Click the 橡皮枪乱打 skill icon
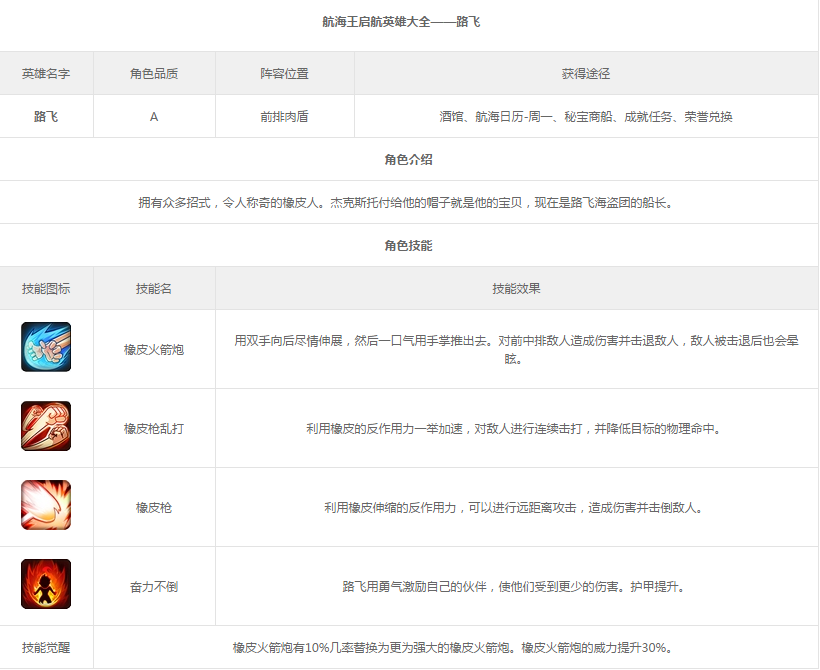Image resolution: width=820 pixels, height=670 pixels. point(46,426)
